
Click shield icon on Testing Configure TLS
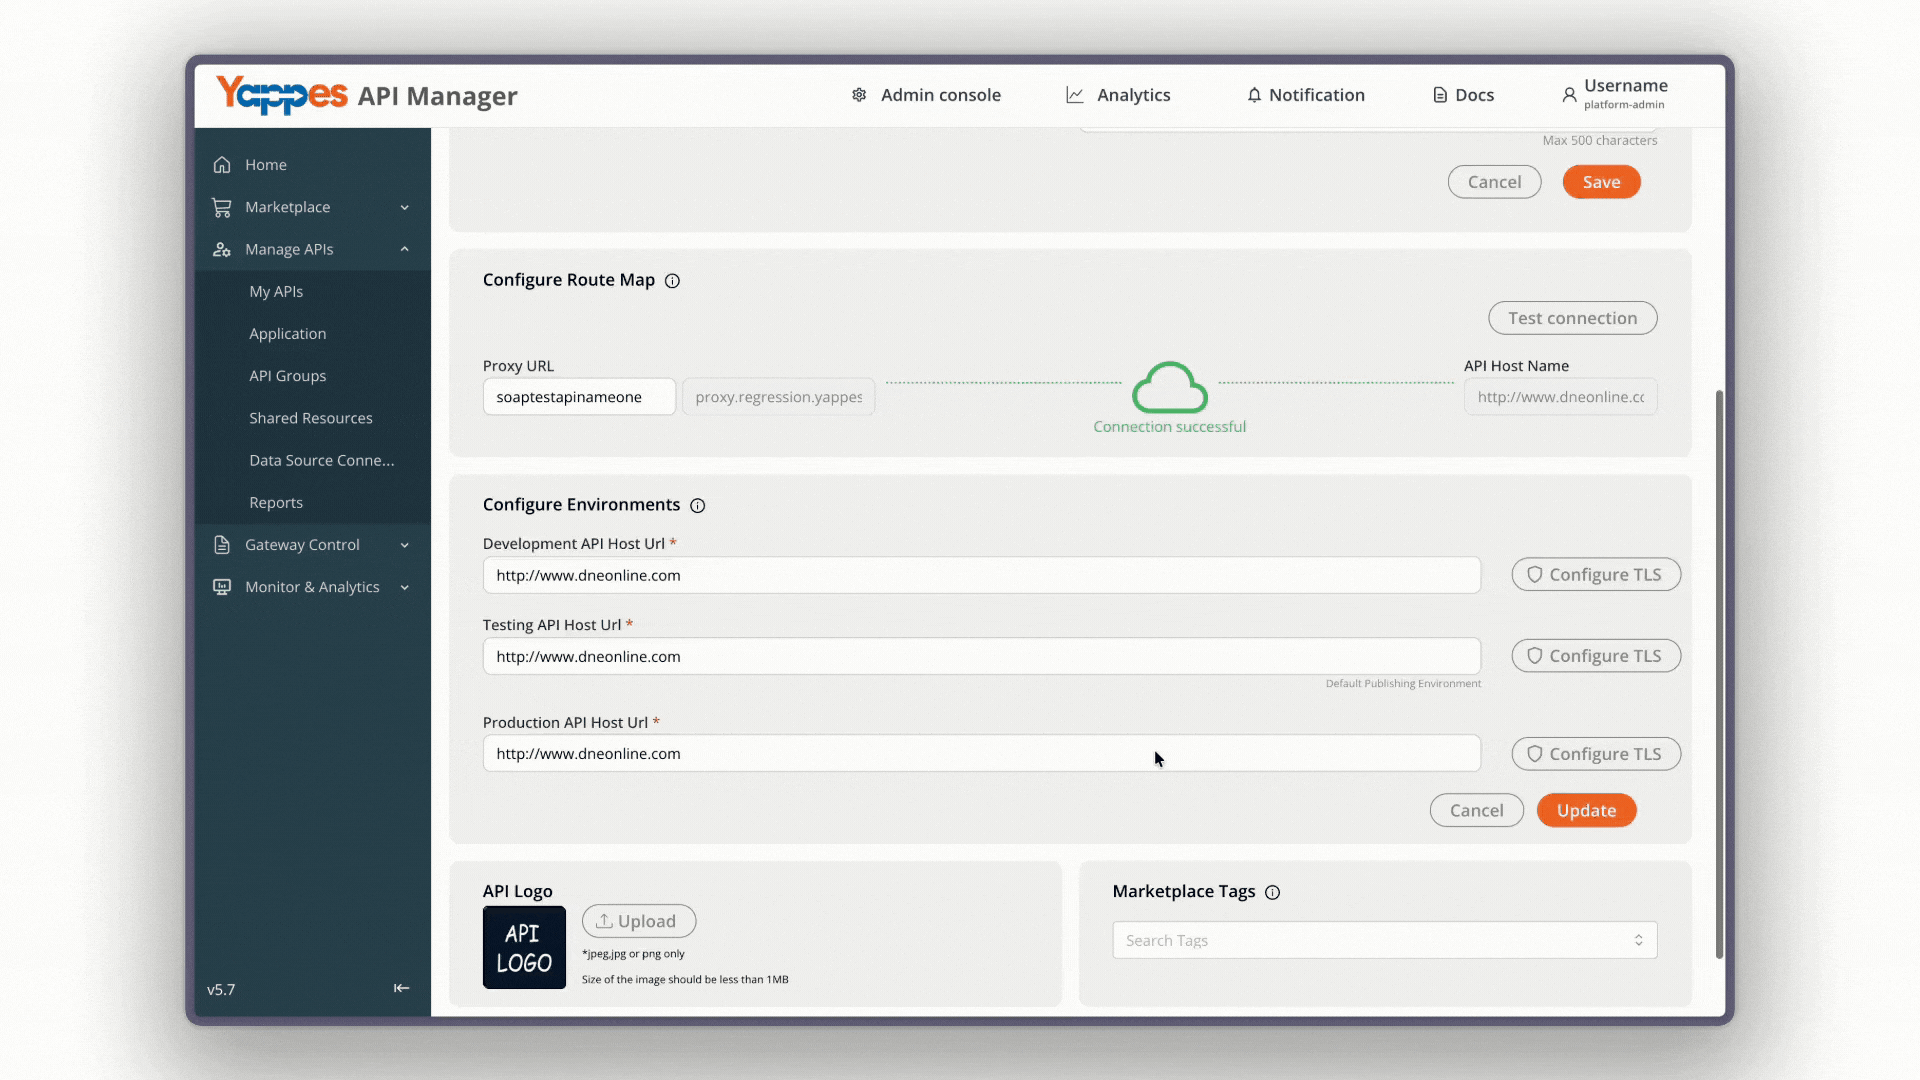[x=1535, y=655]
